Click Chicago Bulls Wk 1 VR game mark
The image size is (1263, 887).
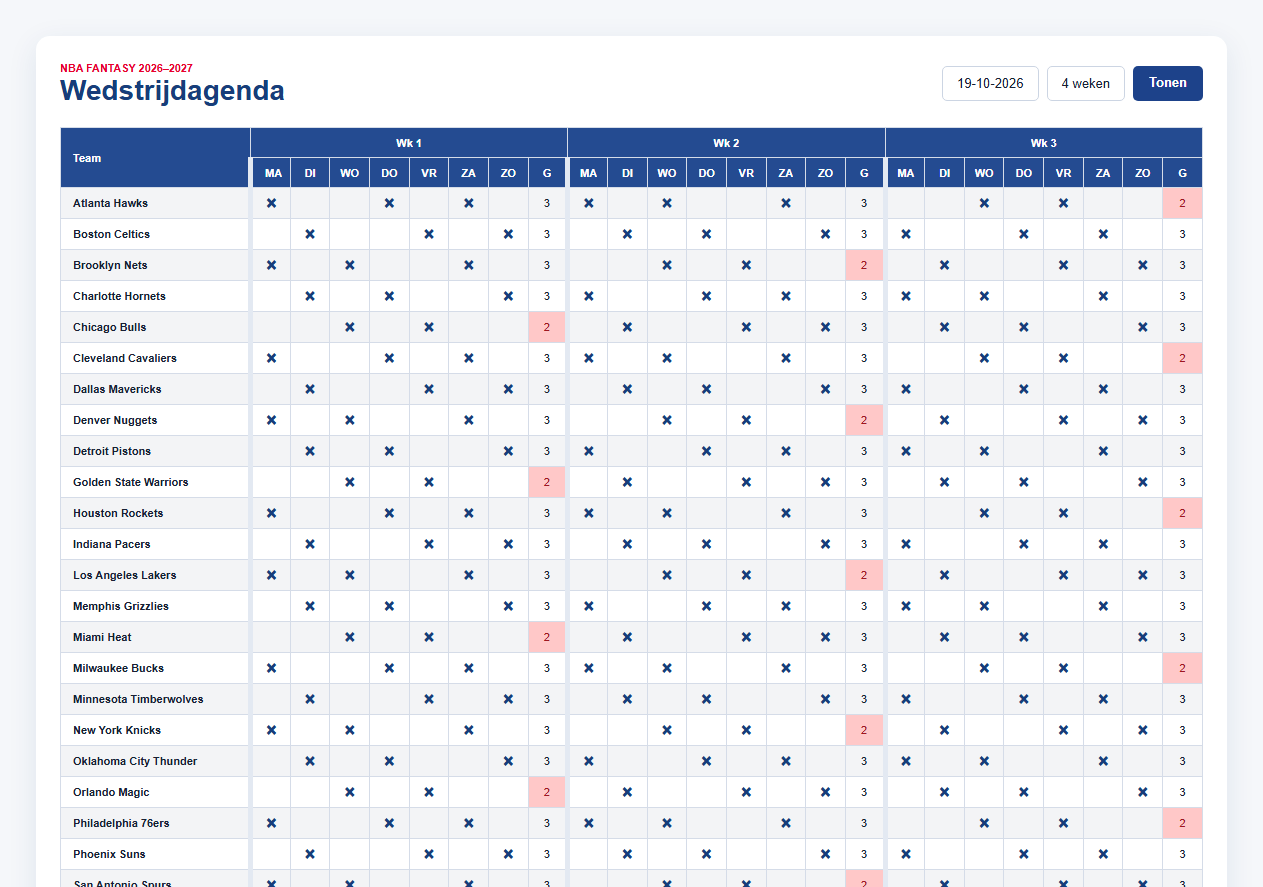[429, 327]
